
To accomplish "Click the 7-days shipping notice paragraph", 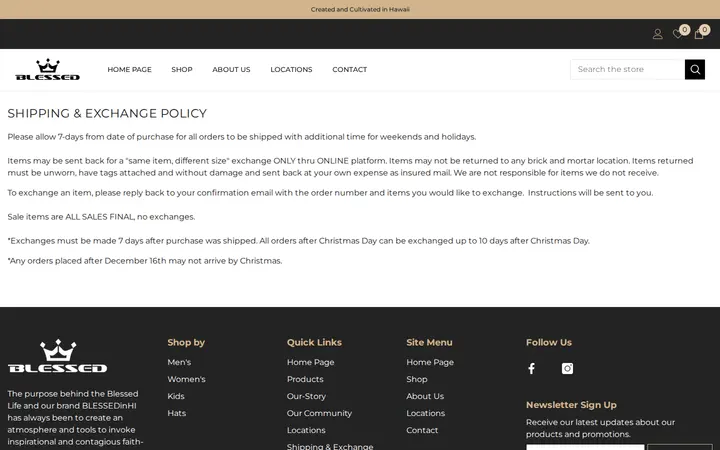I will [x=242, y=137].
